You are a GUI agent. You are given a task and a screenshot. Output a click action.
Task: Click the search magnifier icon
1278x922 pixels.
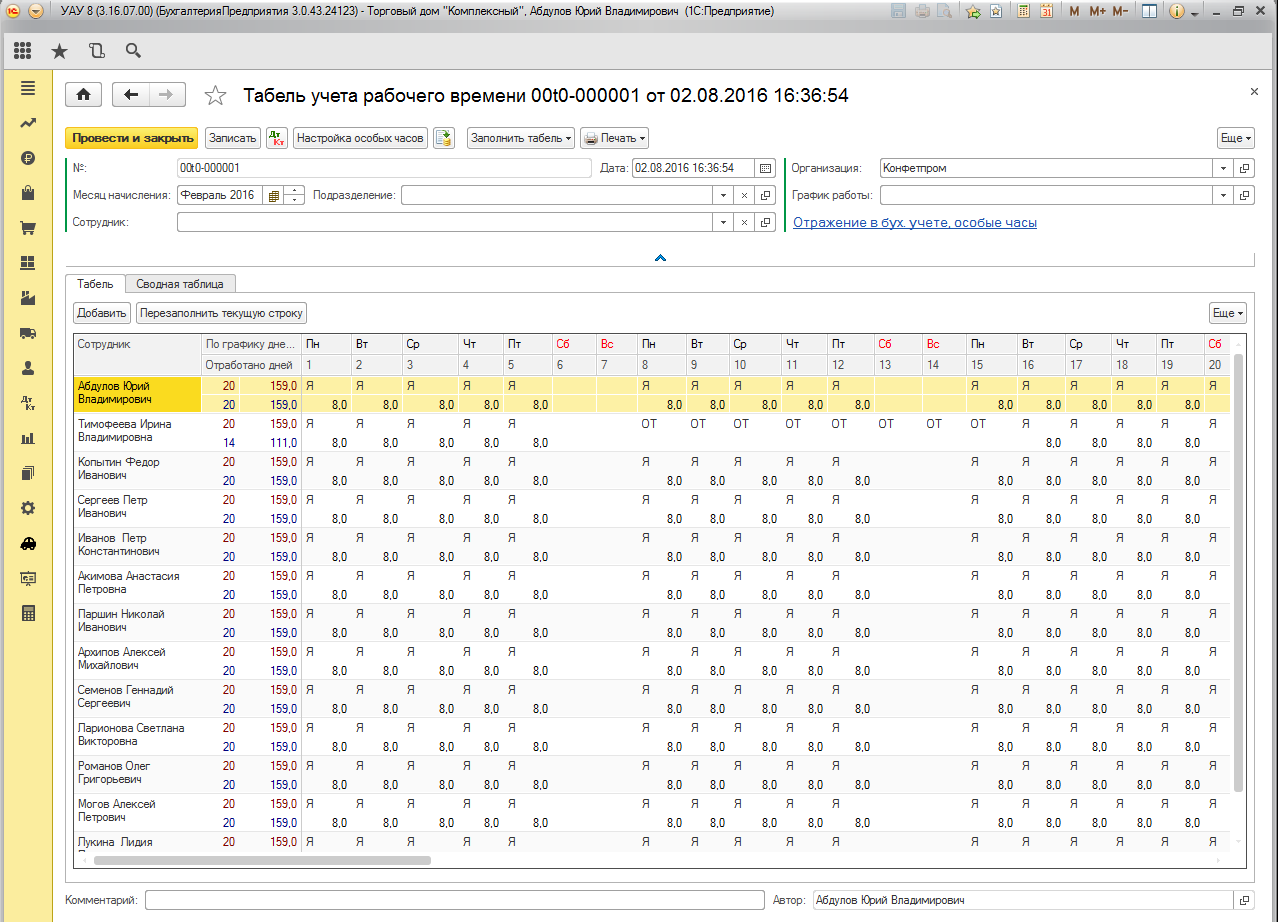point(133,50)
